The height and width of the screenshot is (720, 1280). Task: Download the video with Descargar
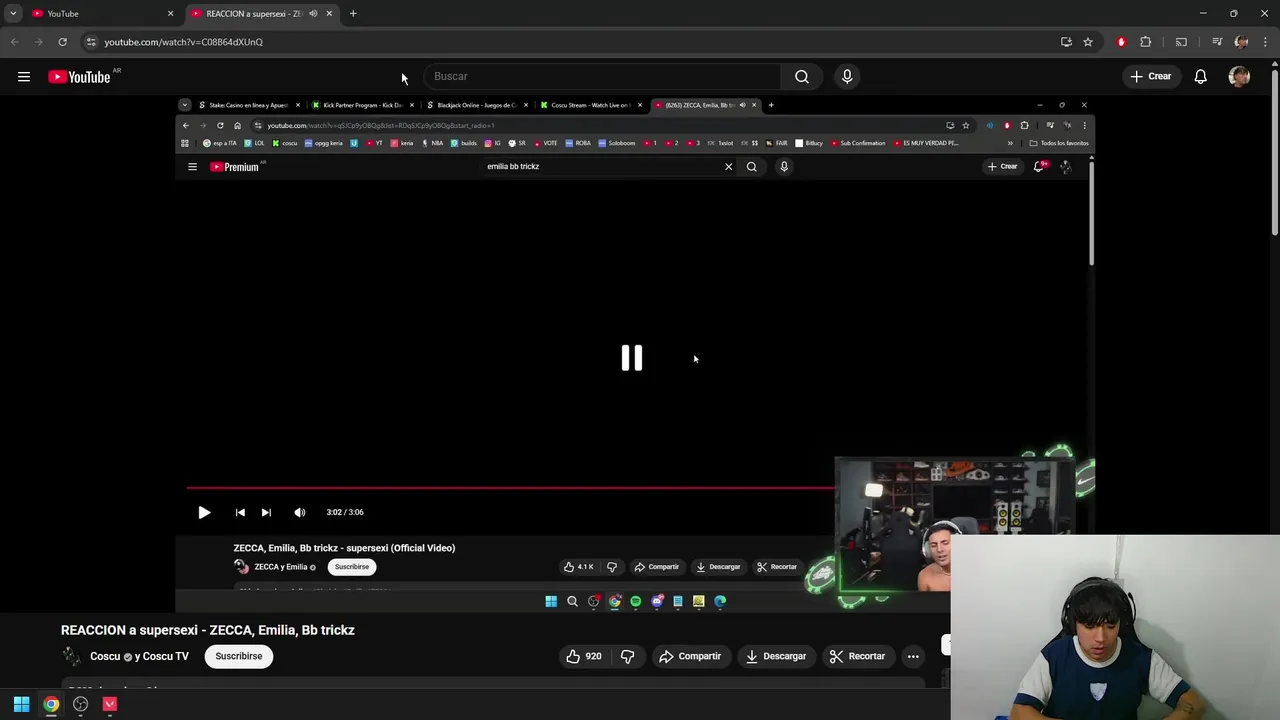(776, 656)
